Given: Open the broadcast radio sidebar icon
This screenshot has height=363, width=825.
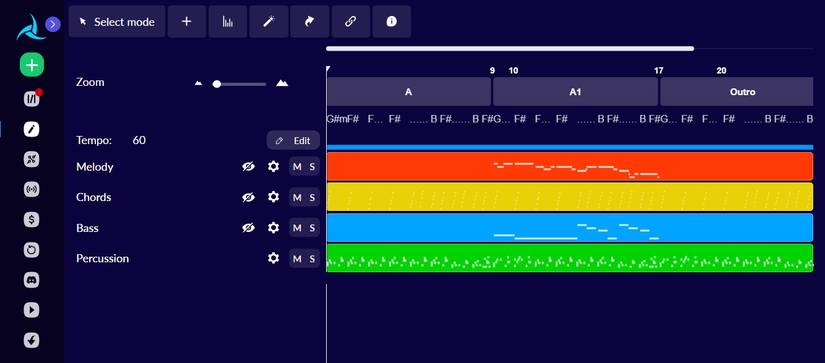Looking at the screenshot, I should pyautogui.click(x=32, y=189).
